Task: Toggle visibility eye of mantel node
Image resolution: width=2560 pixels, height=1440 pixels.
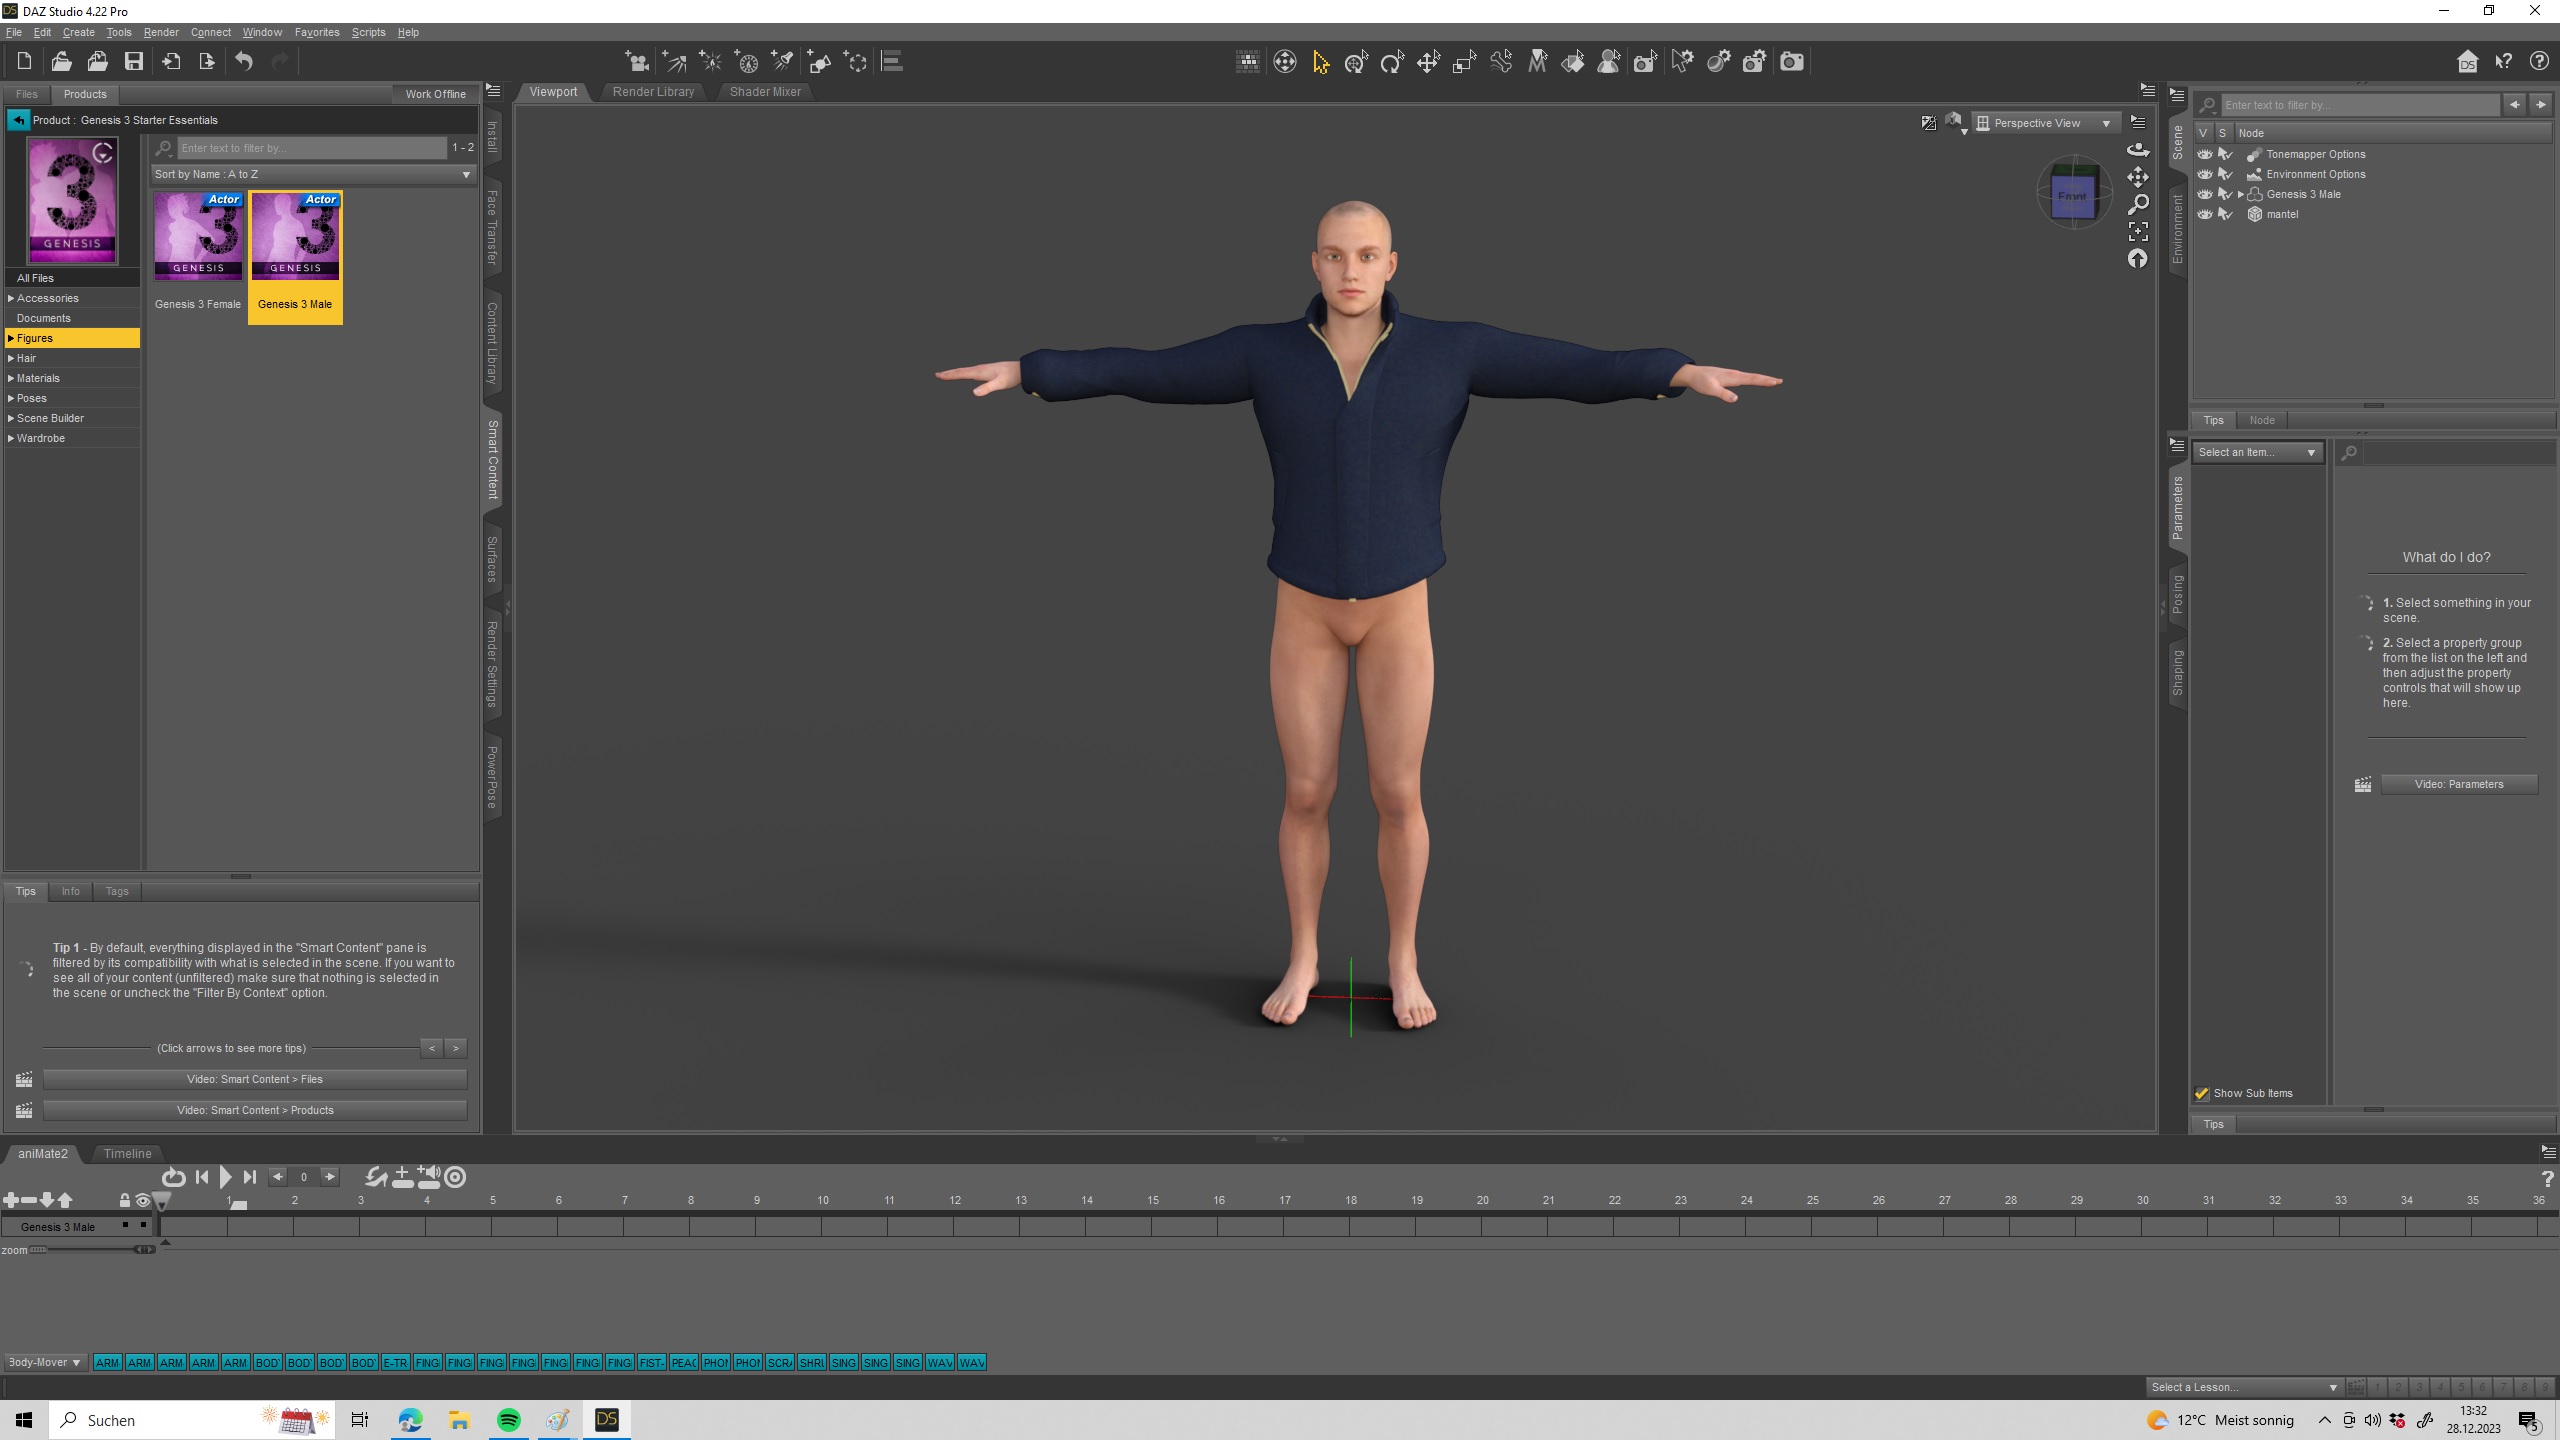Action: coord(2204,214)
